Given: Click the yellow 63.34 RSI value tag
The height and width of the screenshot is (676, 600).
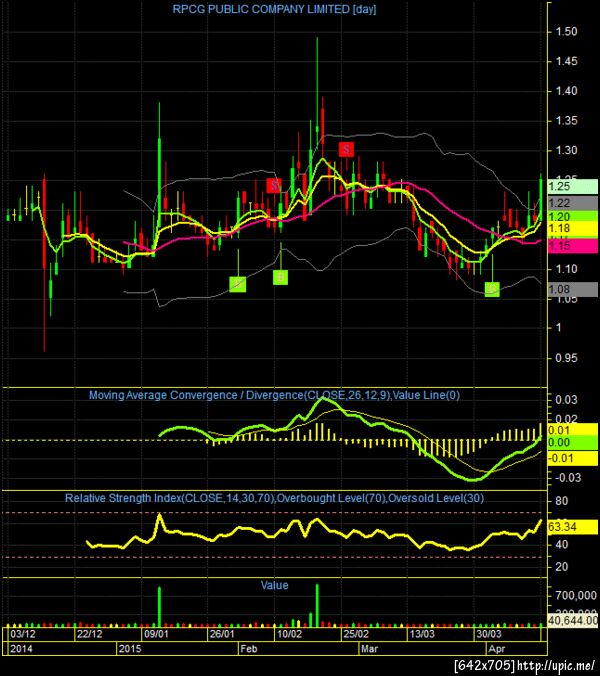Looking at the screenshot, I should (x=572, y=527).
